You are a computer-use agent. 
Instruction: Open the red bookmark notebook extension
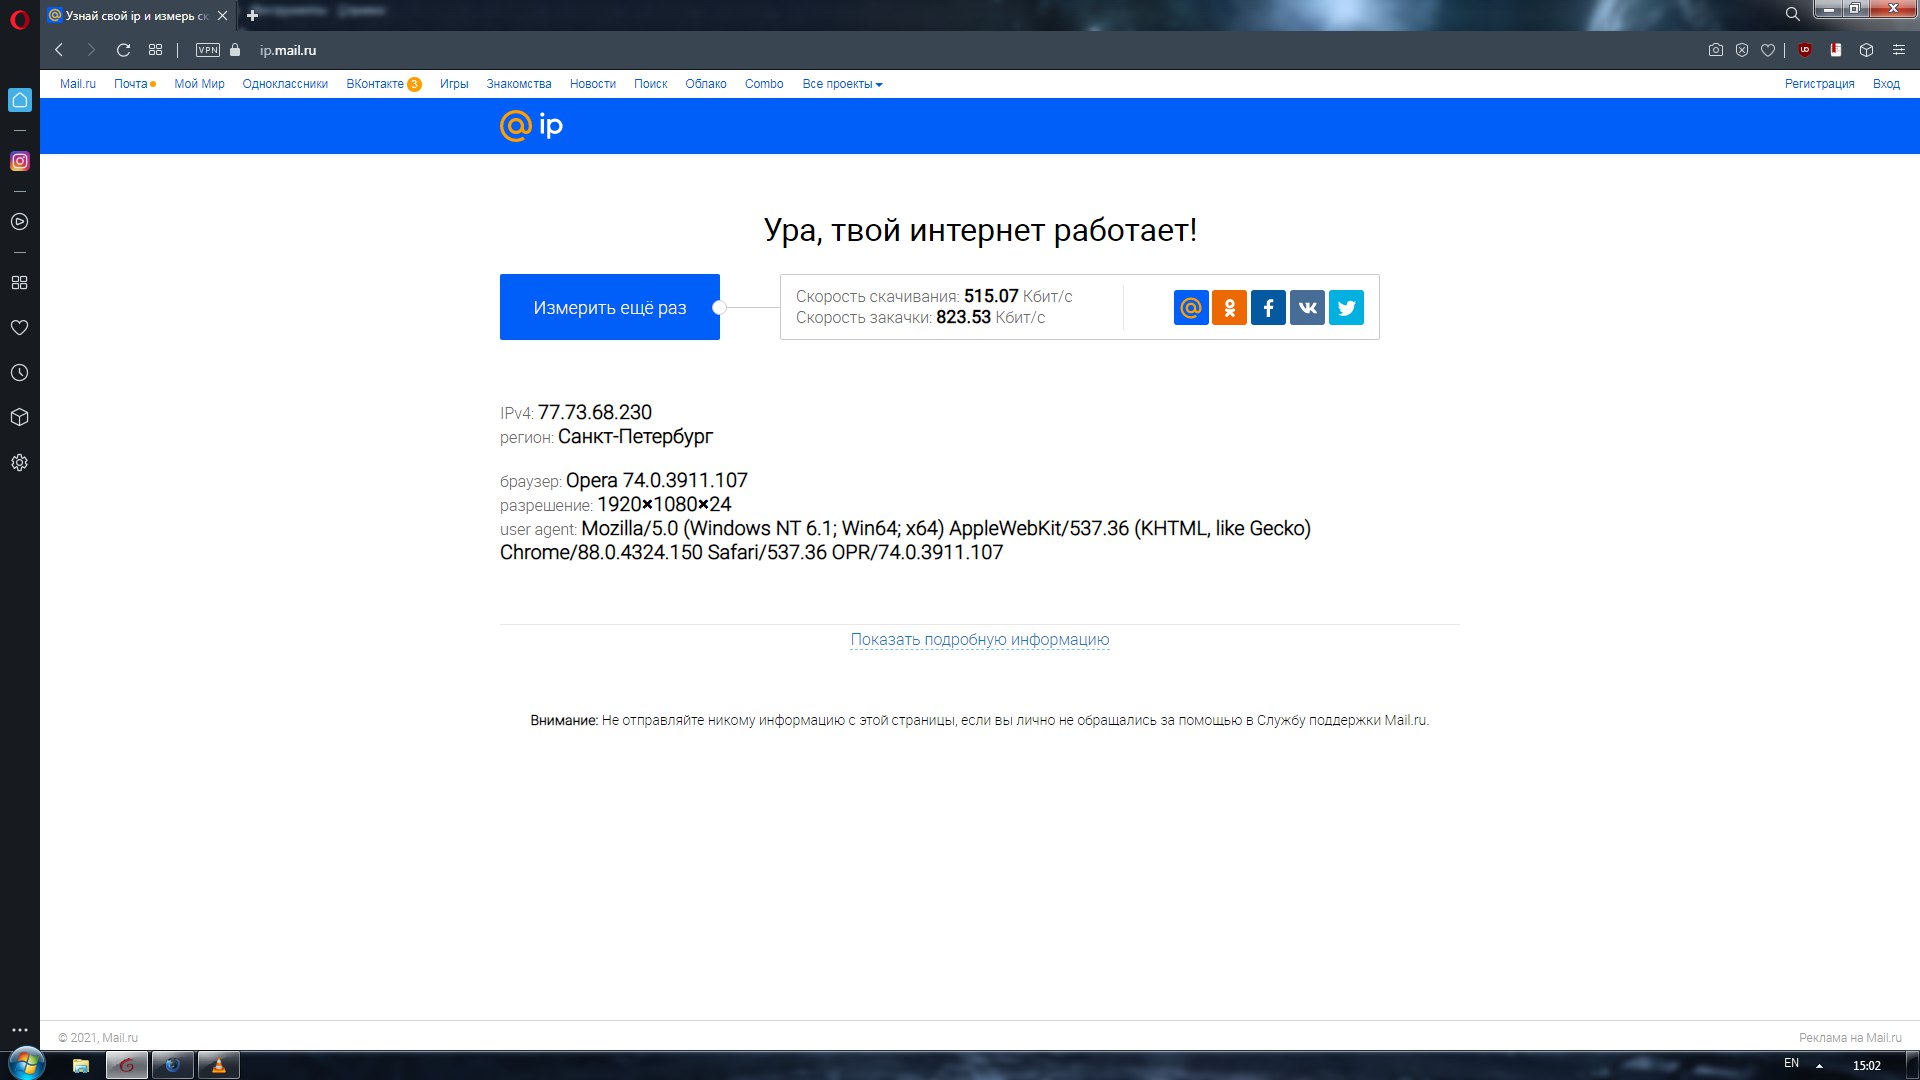[x=1836, y=50]
